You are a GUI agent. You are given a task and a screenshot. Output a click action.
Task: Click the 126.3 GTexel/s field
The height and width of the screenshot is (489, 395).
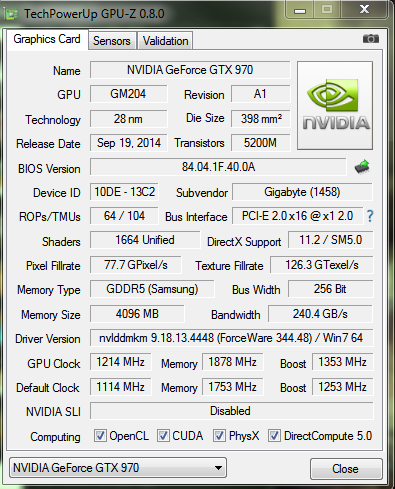click(322, 265)
